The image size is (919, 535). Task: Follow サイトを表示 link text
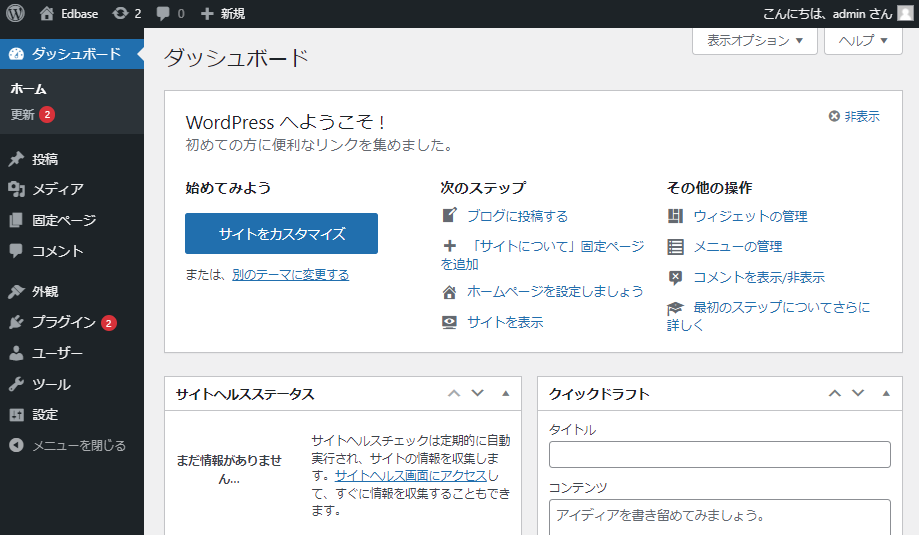click(505, 322)
